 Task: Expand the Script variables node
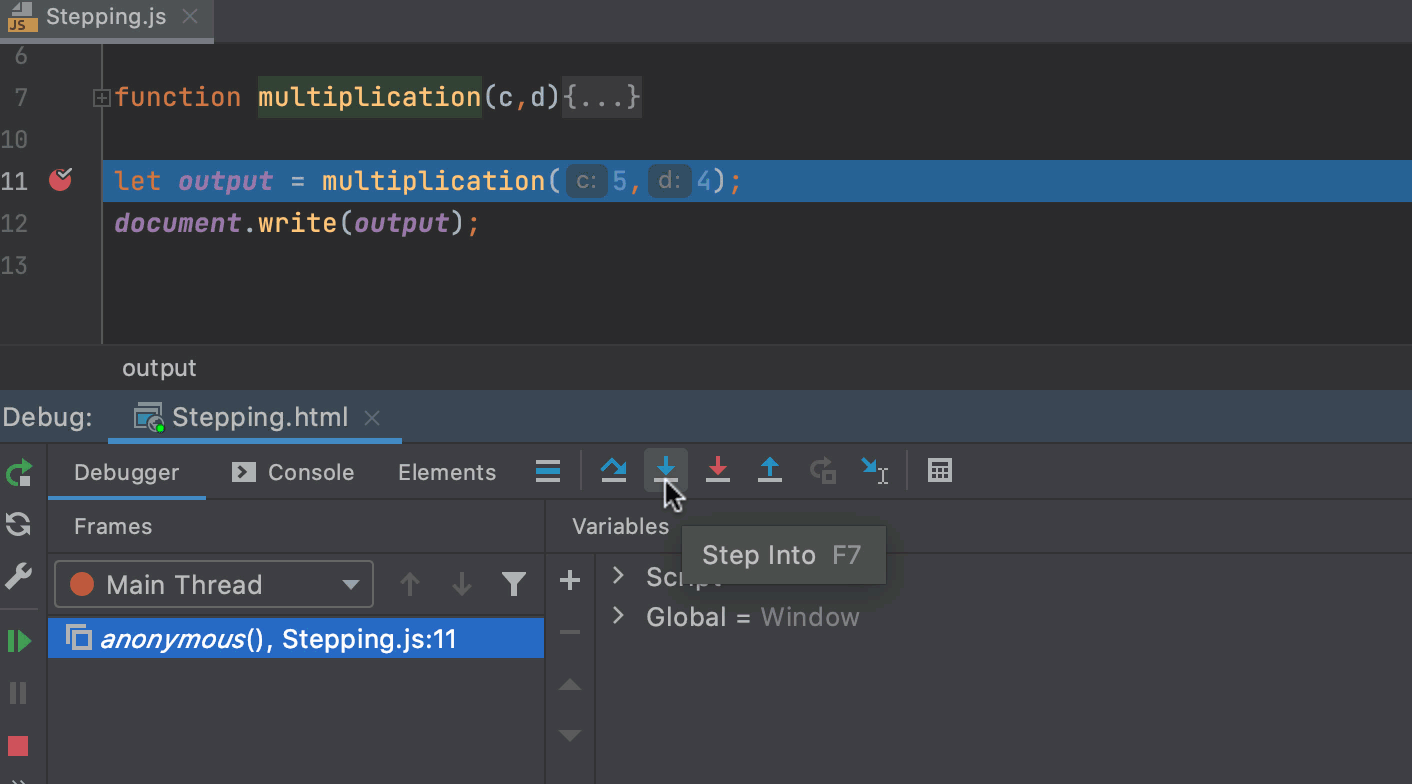619,575
